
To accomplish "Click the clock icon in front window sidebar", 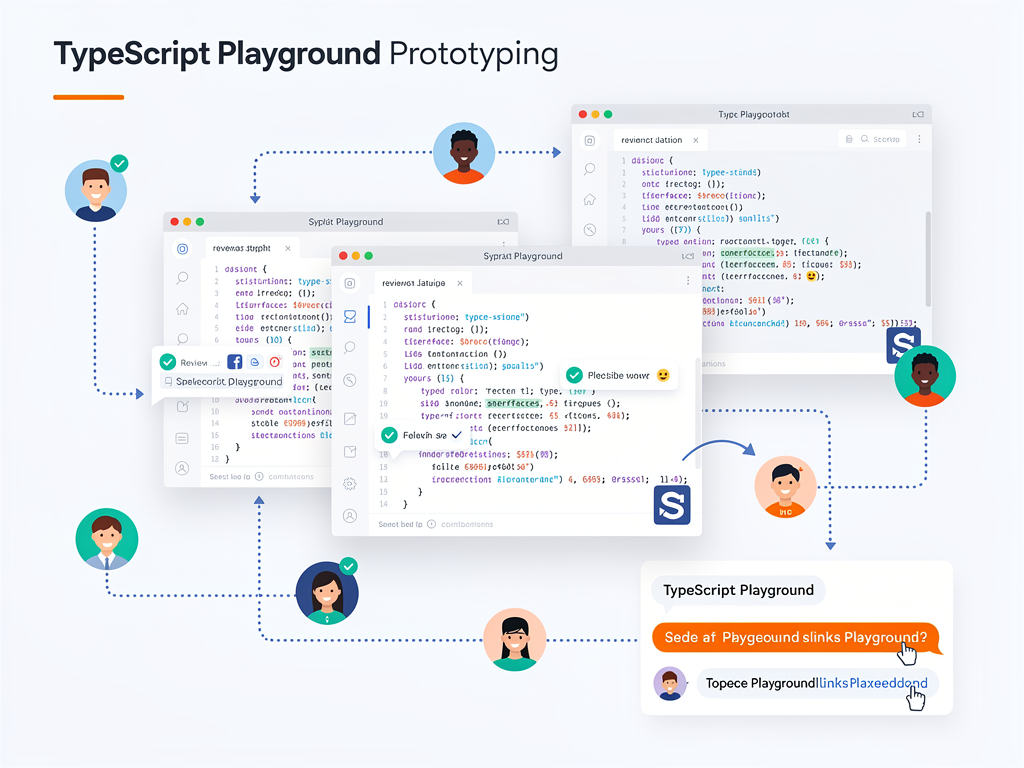I will [x=350, y=380].
